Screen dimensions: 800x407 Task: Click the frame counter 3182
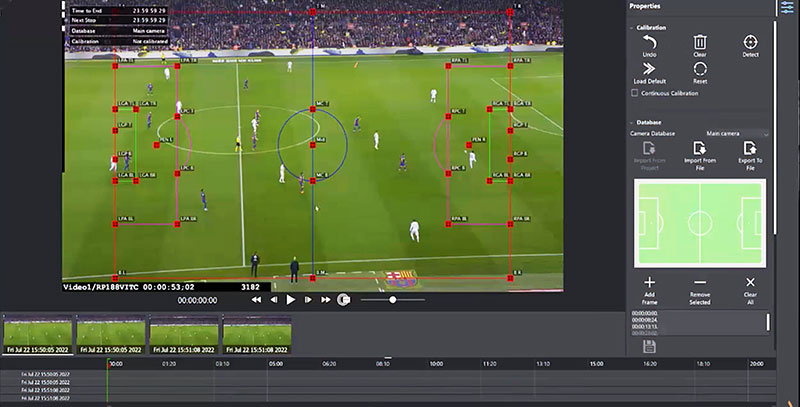click(x=251, y=287)
